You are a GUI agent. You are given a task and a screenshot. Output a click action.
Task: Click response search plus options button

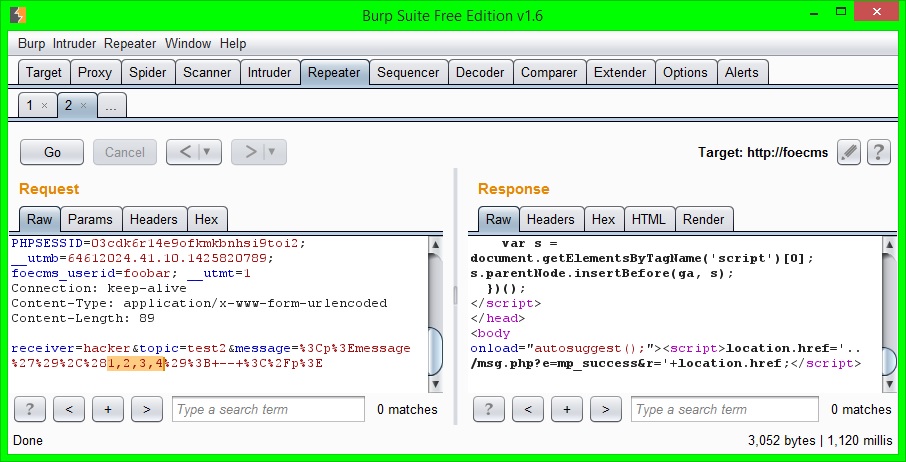click(567, 409)
